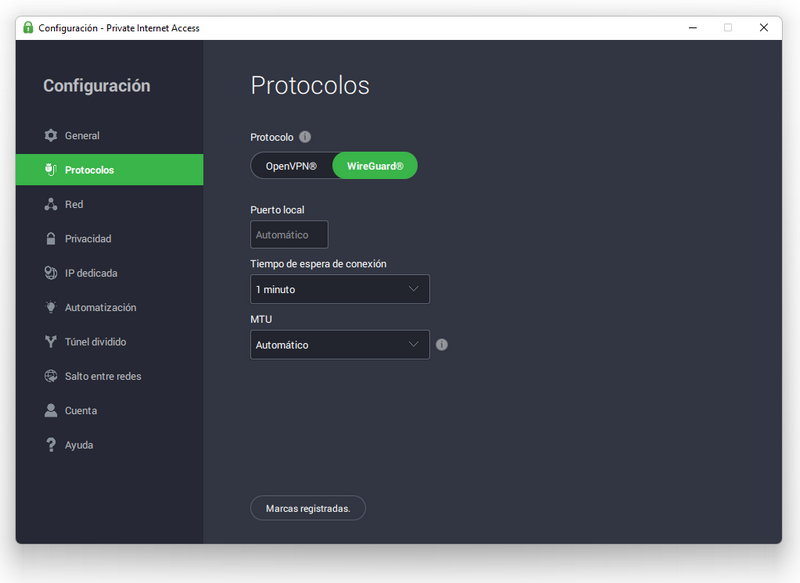Go to Salto entre redes section
This screenshot has height=583, width=800.
[x=109, y=376]
